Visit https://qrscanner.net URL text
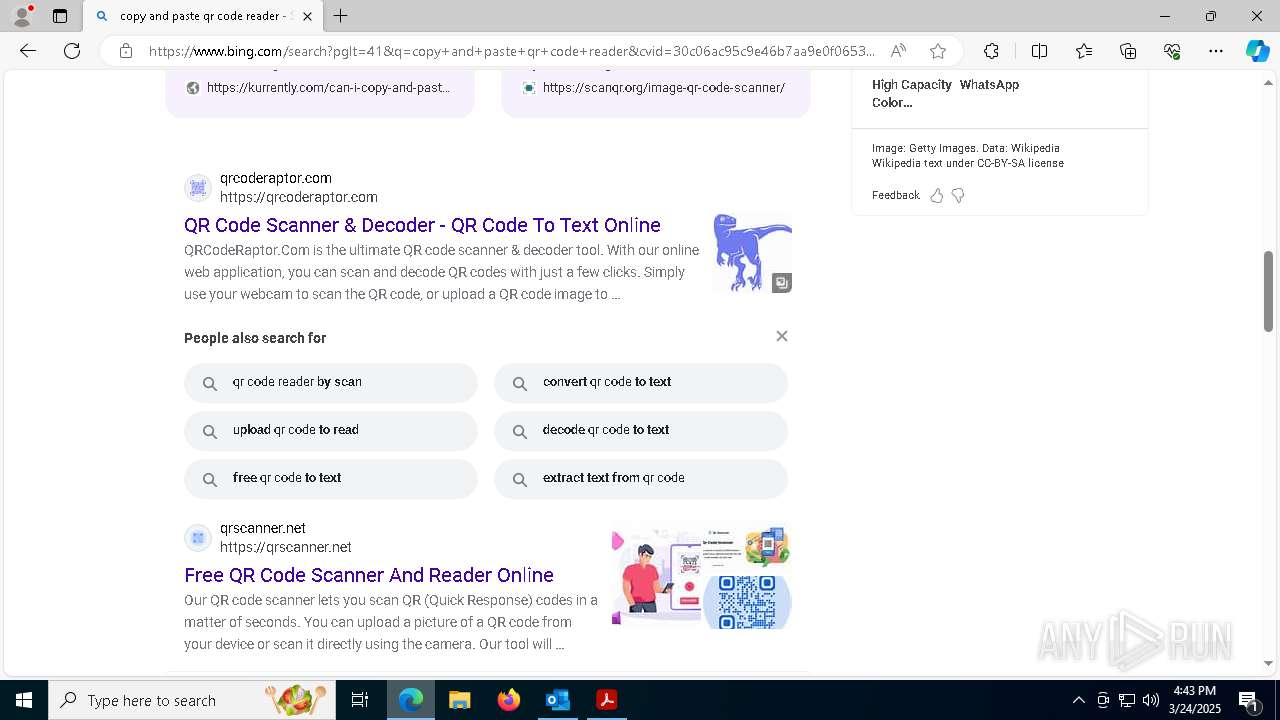This screenshot has height=720, width=1280. 286,547
